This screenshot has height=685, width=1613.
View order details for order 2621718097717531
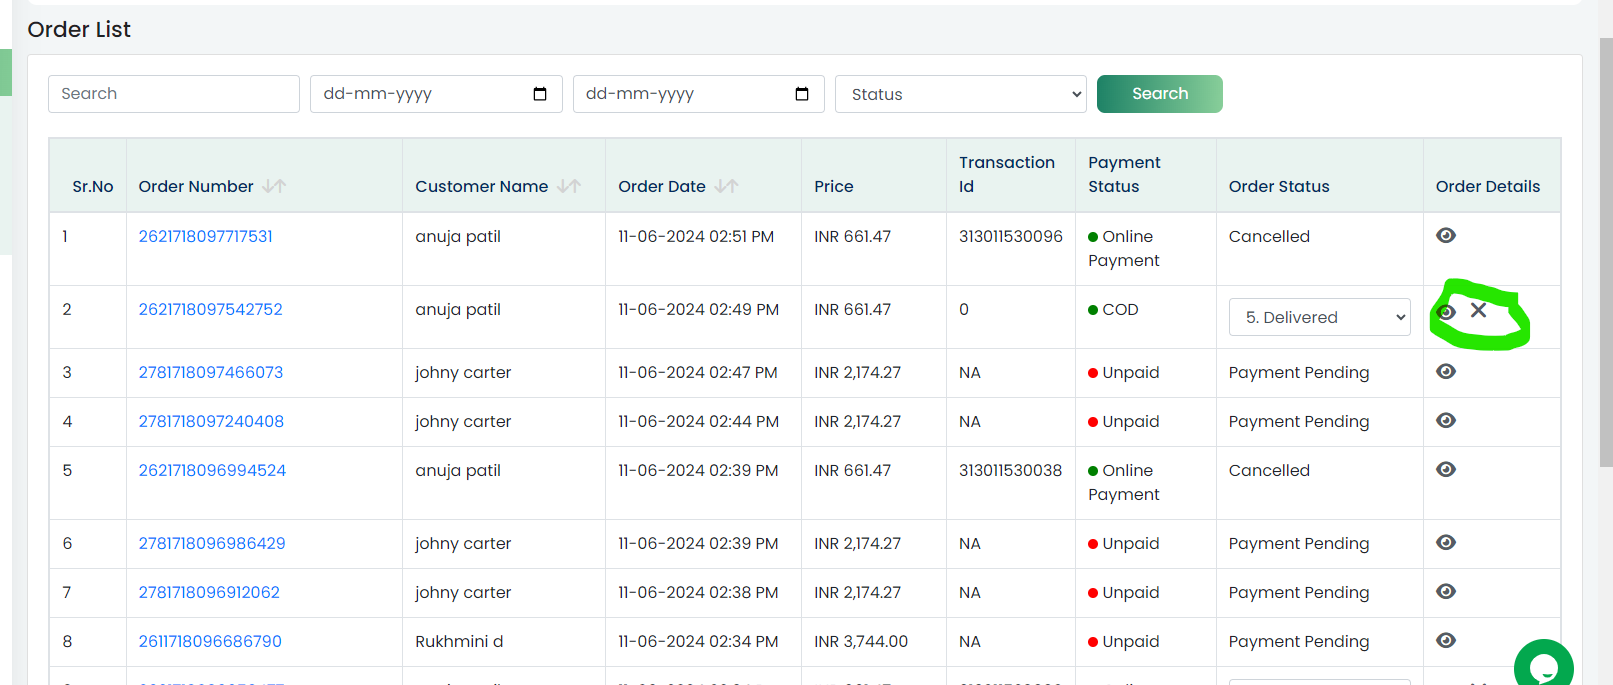tap(1446, 235)
